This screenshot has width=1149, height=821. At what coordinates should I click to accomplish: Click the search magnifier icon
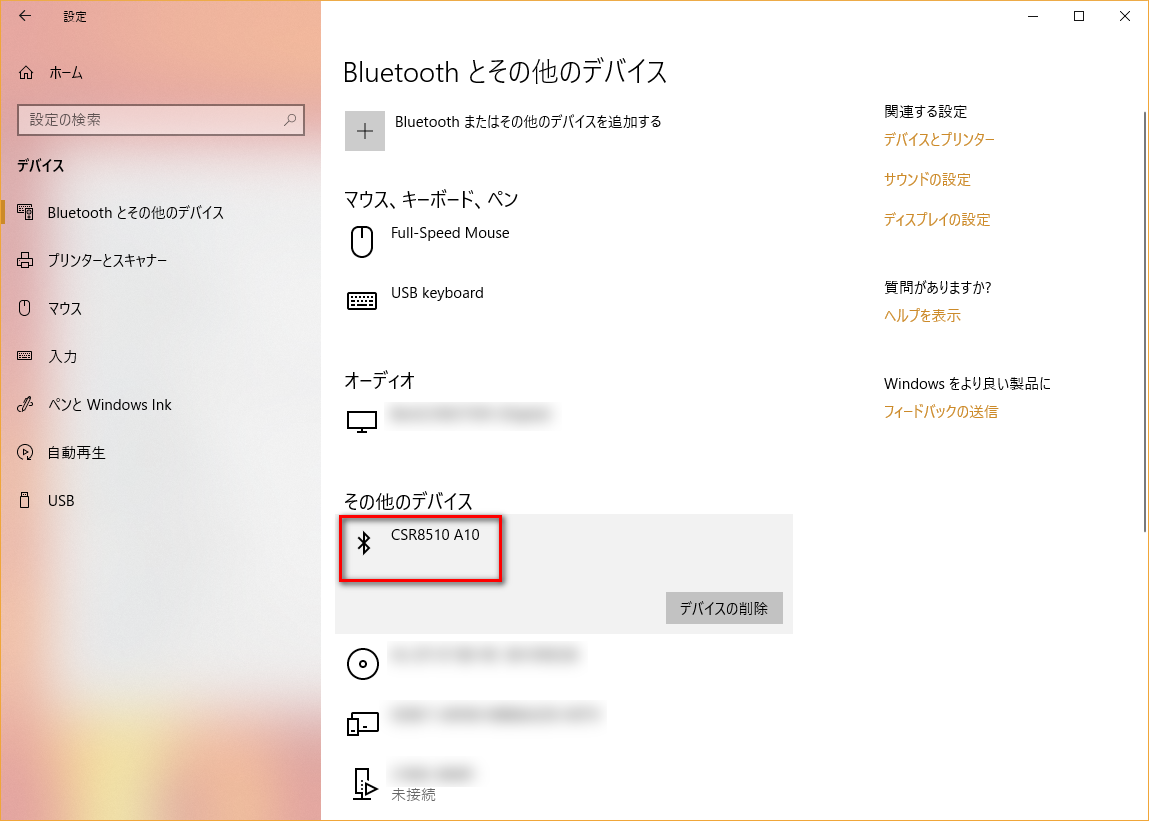click(x=290, y=120)
